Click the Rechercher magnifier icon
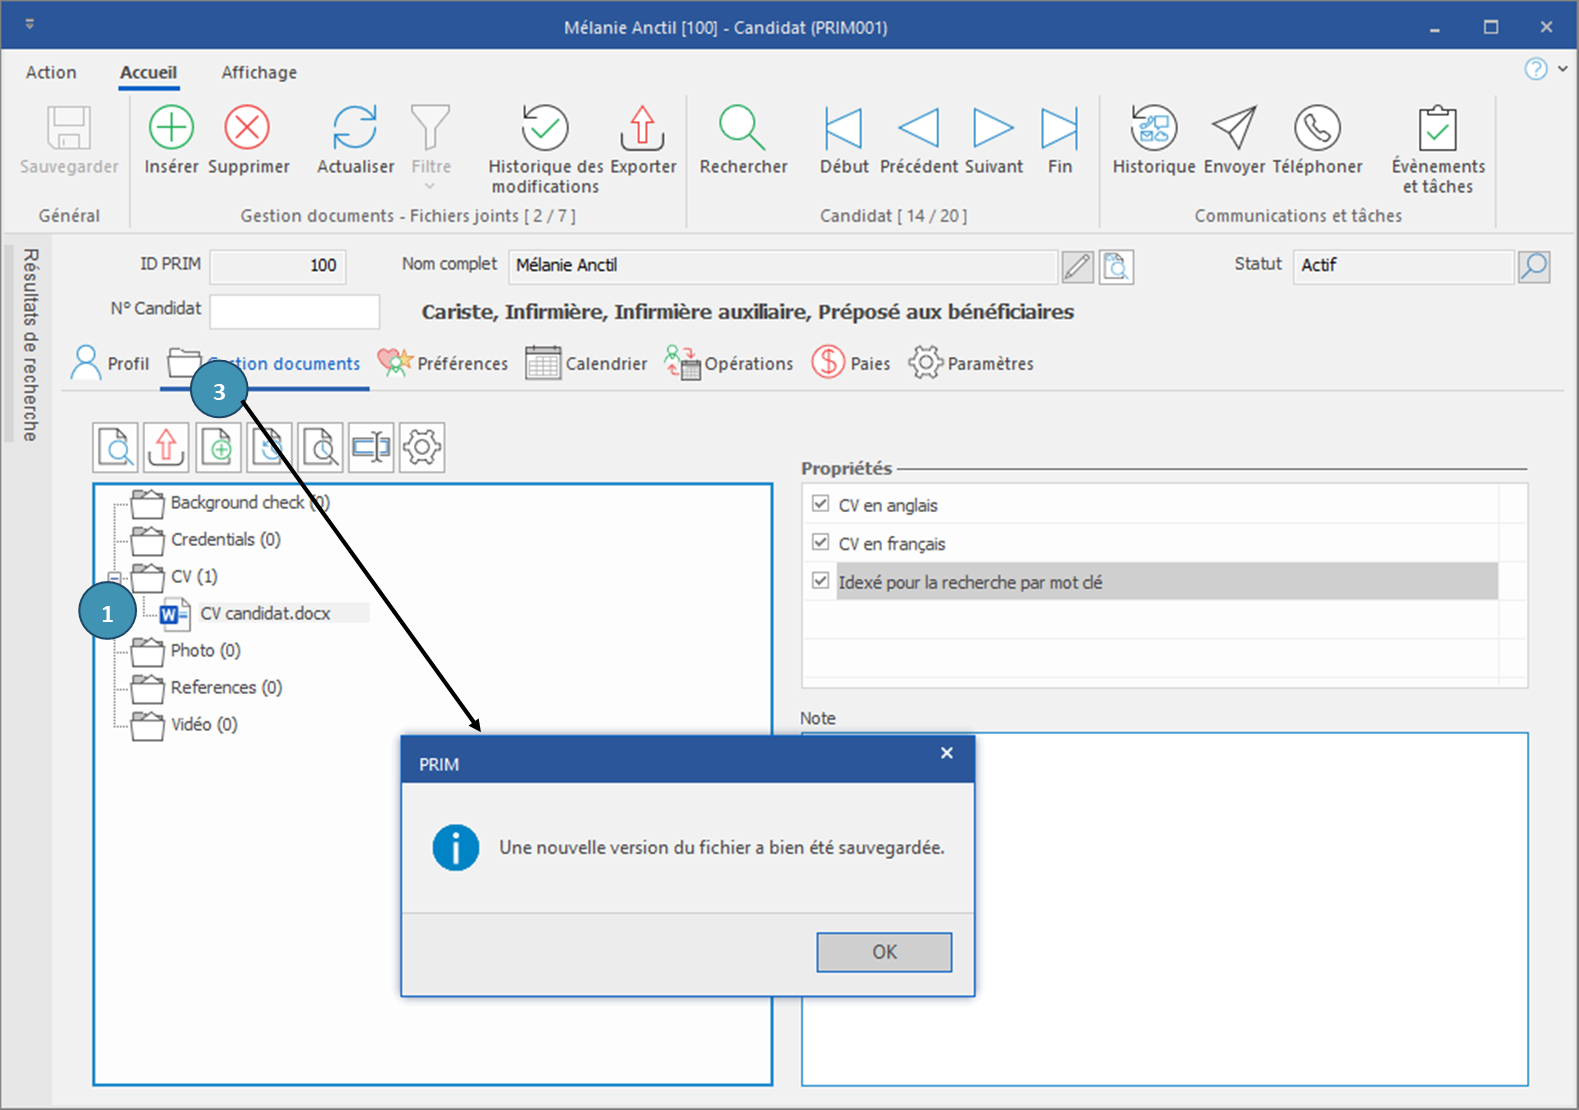This screenshot has width=1579, height=1110. (x=742, y=128)
